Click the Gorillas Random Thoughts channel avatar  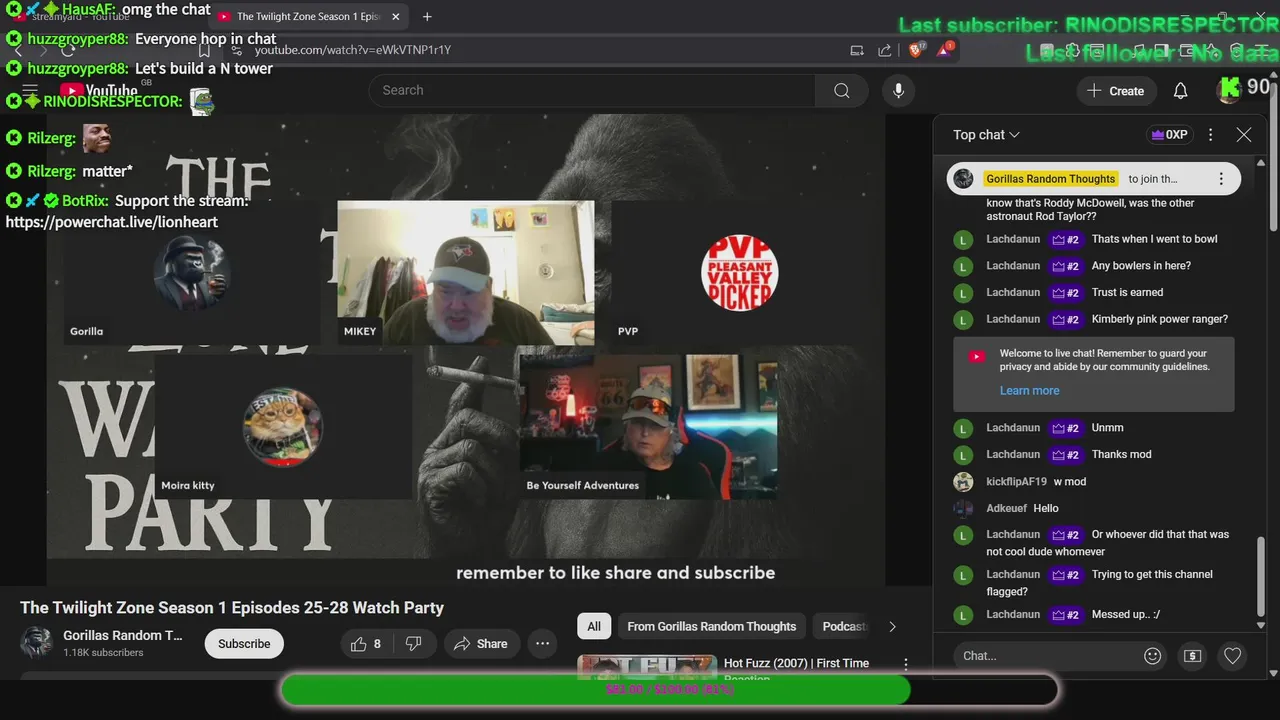(x=37, y=643)
